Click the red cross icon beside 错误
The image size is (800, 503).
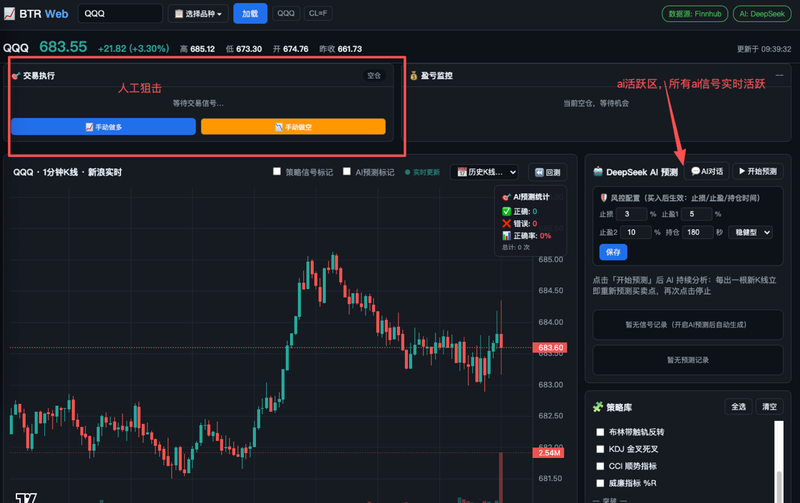tap(506, 223)
